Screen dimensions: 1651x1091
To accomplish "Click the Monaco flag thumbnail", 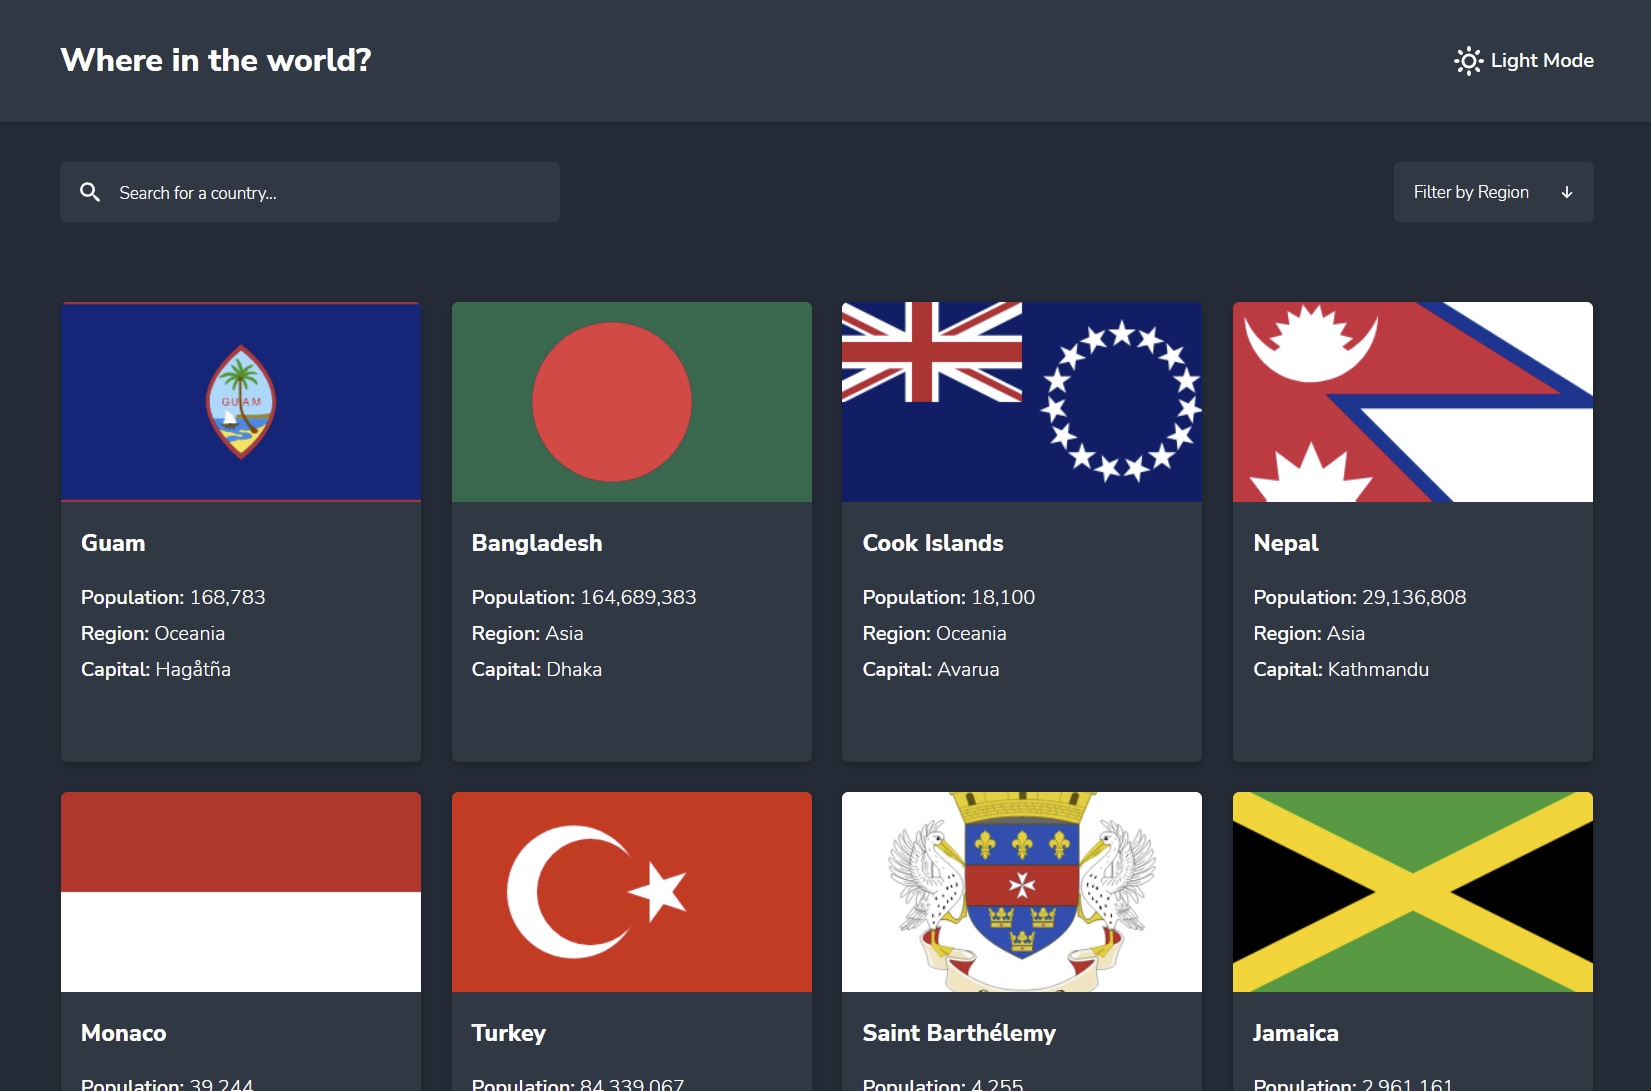I will pyautogui.click(x=240, y=892).
